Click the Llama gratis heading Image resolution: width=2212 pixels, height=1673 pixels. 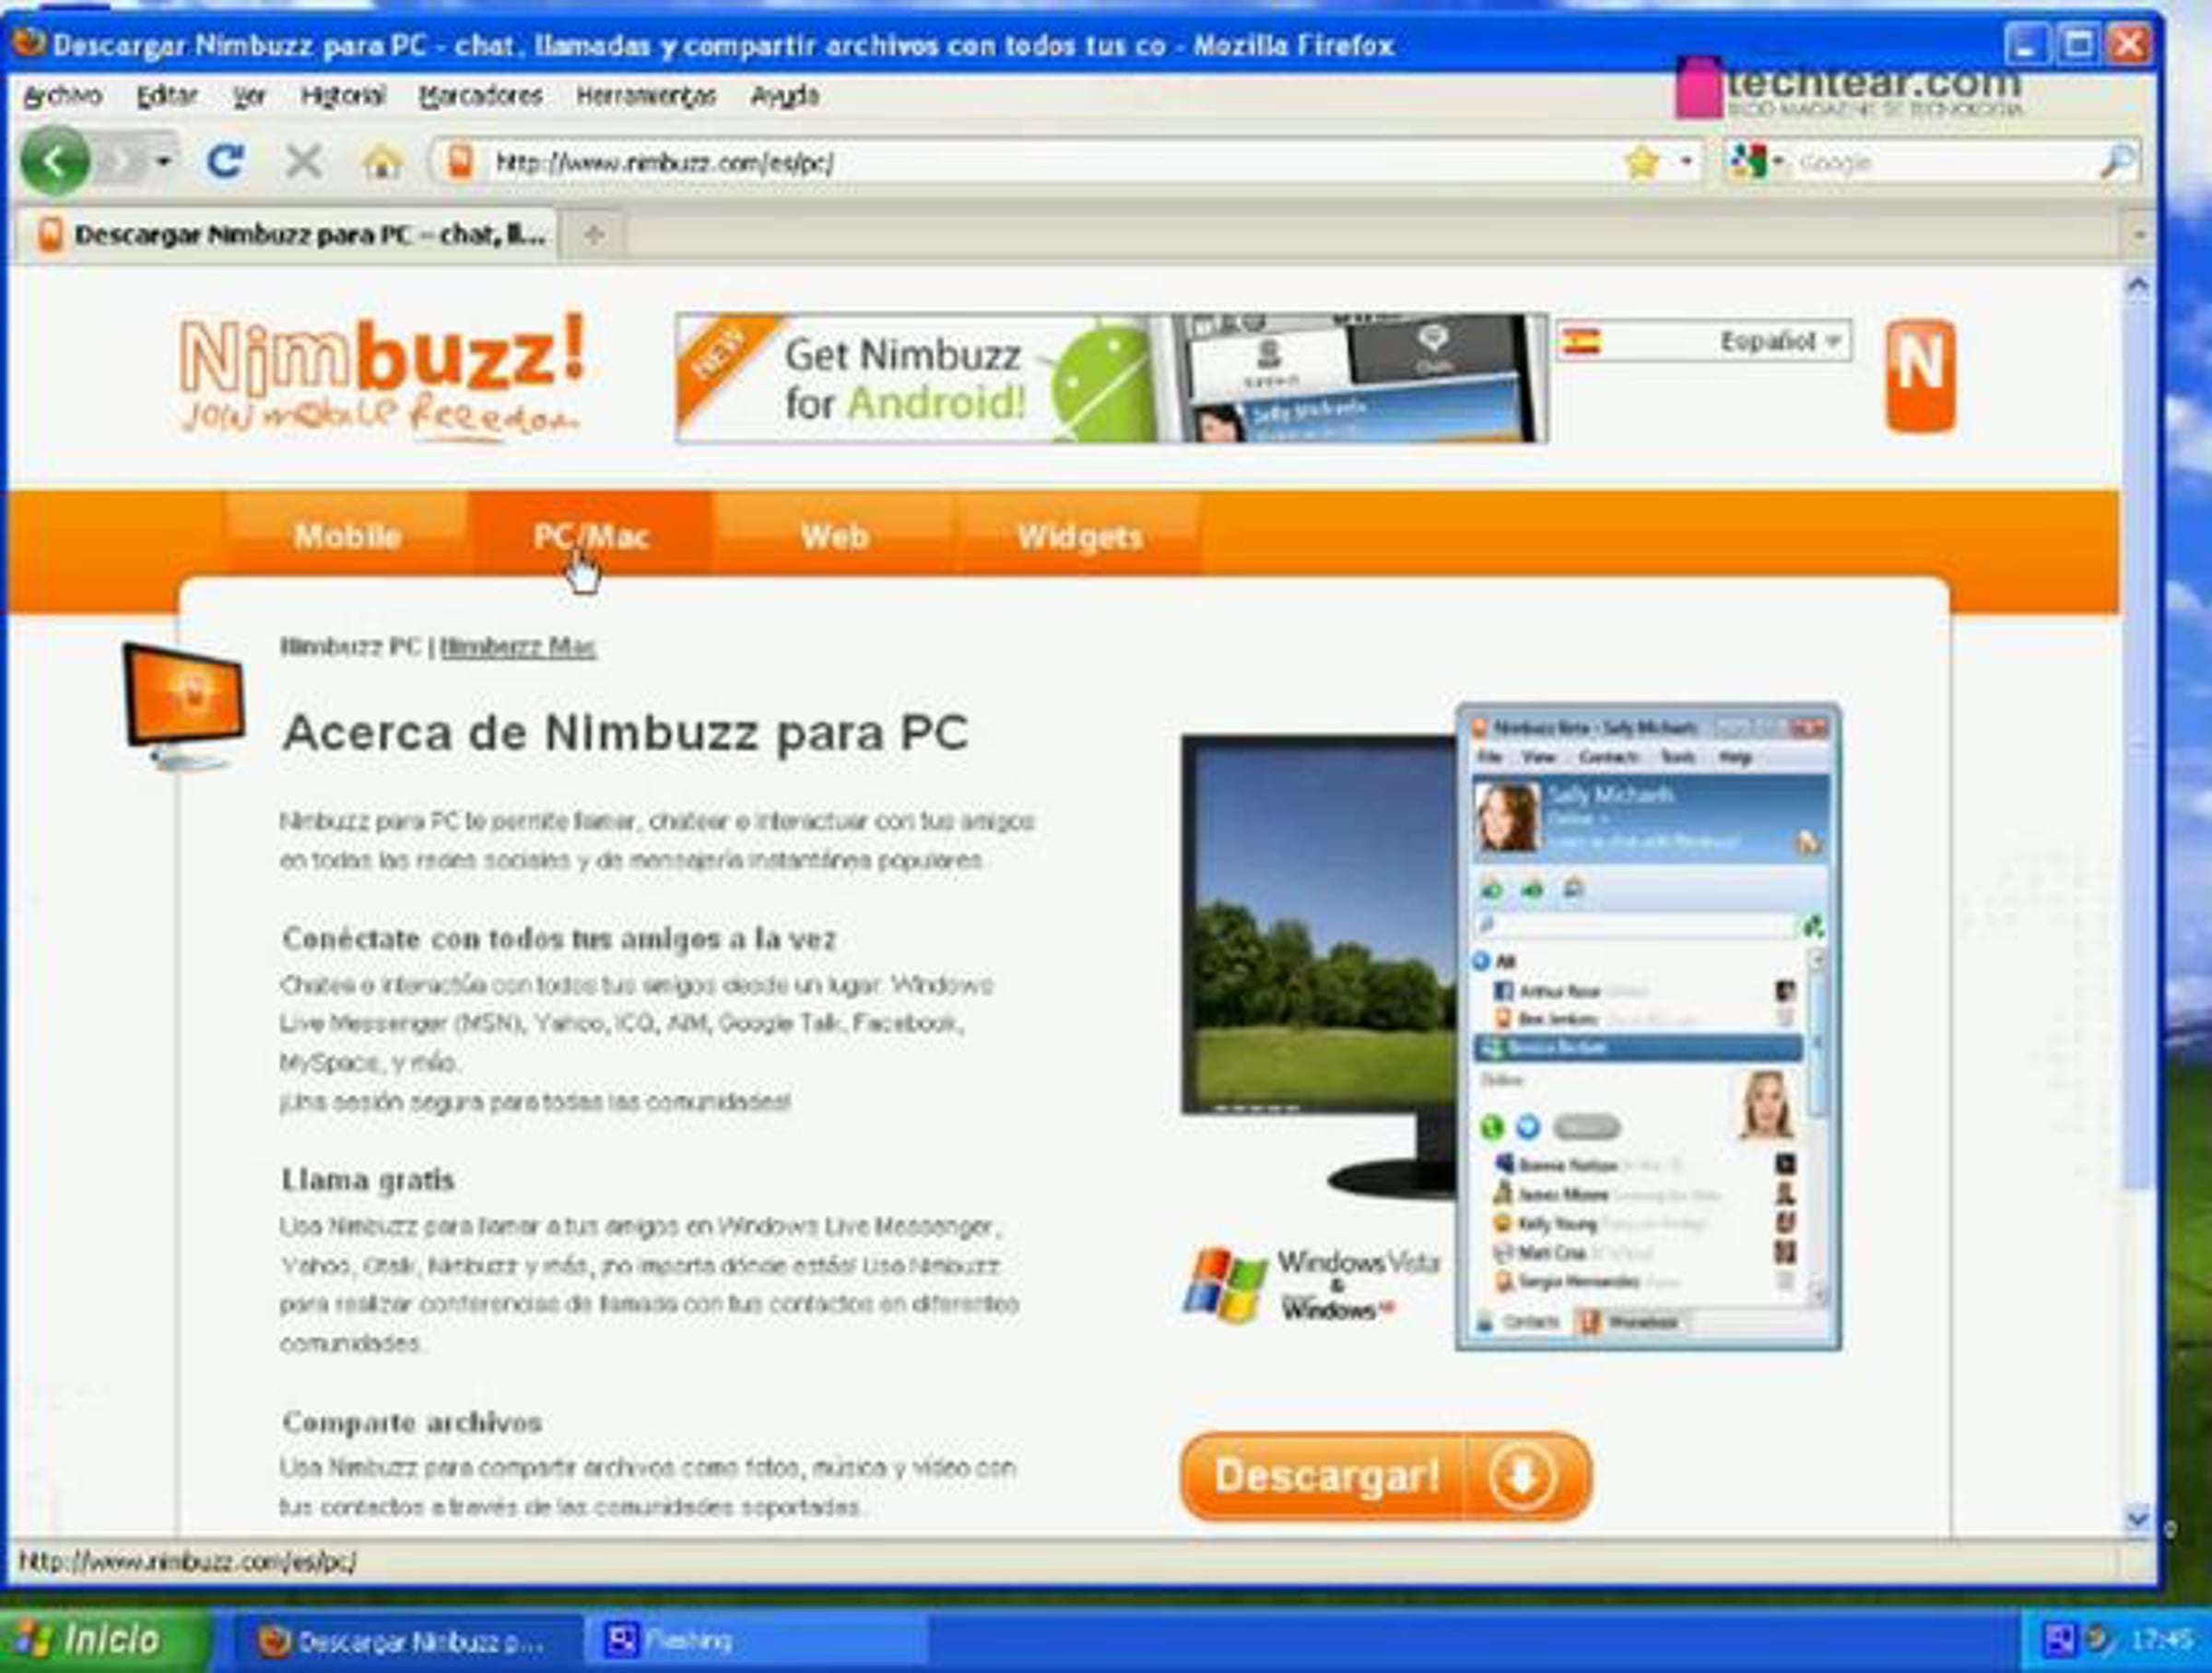click(x=368, y=1180)
